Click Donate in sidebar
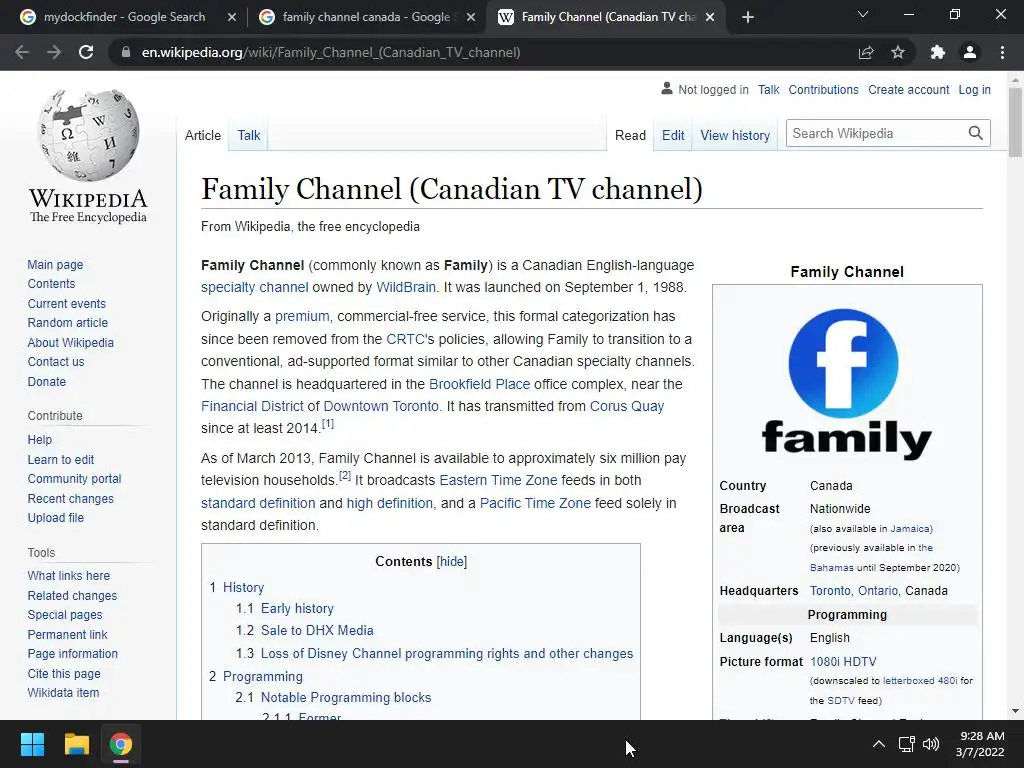Screen dimensions: 1024x768 pyautogui.click(x=46, y=381)
